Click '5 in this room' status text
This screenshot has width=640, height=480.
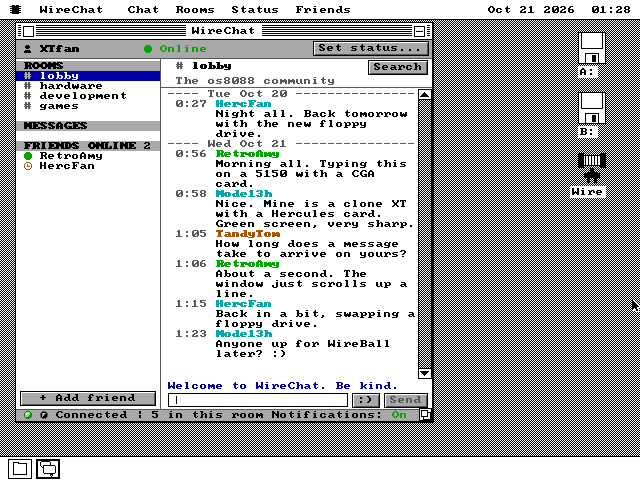tap(207, 415)
